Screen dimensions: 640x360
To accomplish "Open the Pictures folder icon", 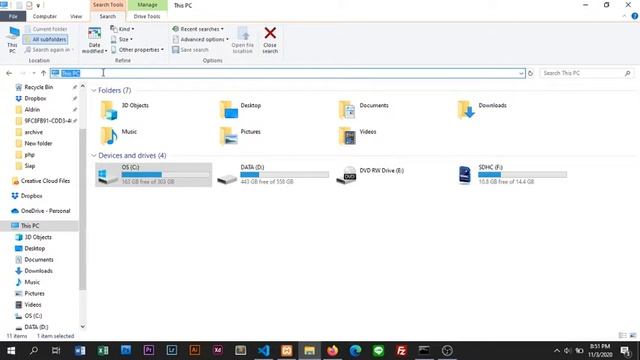I will pyautogui.click(x=228, y=136).
